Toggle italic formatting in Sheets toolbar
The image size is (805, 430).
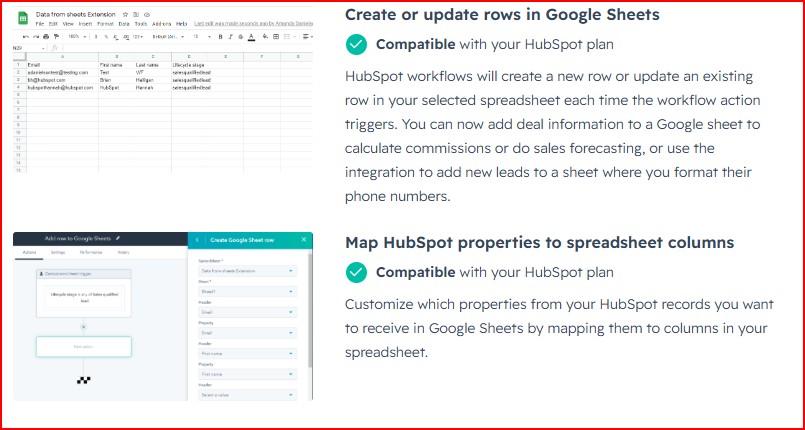pos(231,36)
